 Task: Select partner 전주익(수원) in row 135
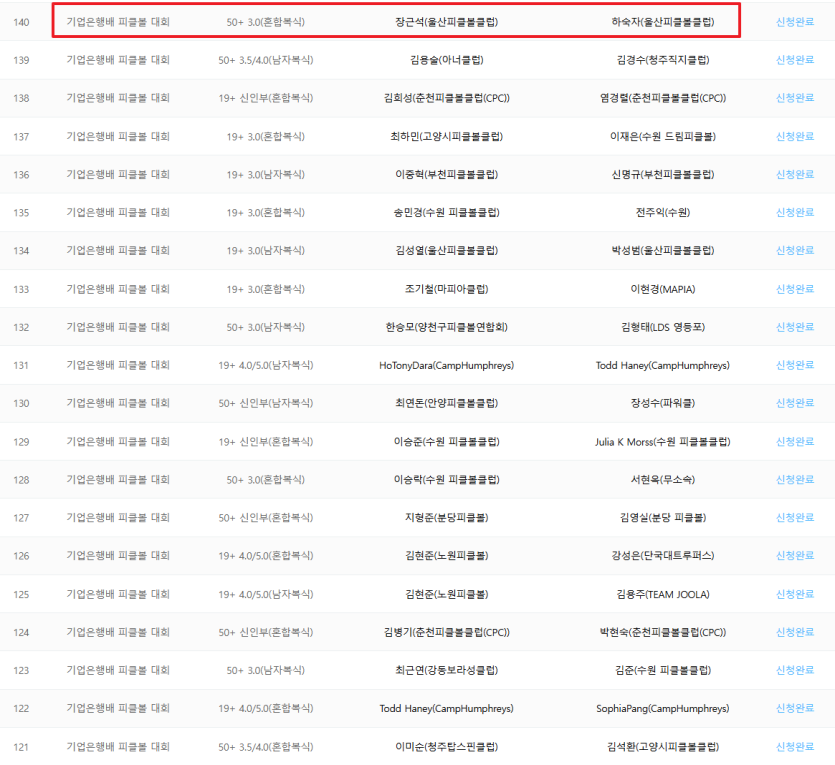662,212
